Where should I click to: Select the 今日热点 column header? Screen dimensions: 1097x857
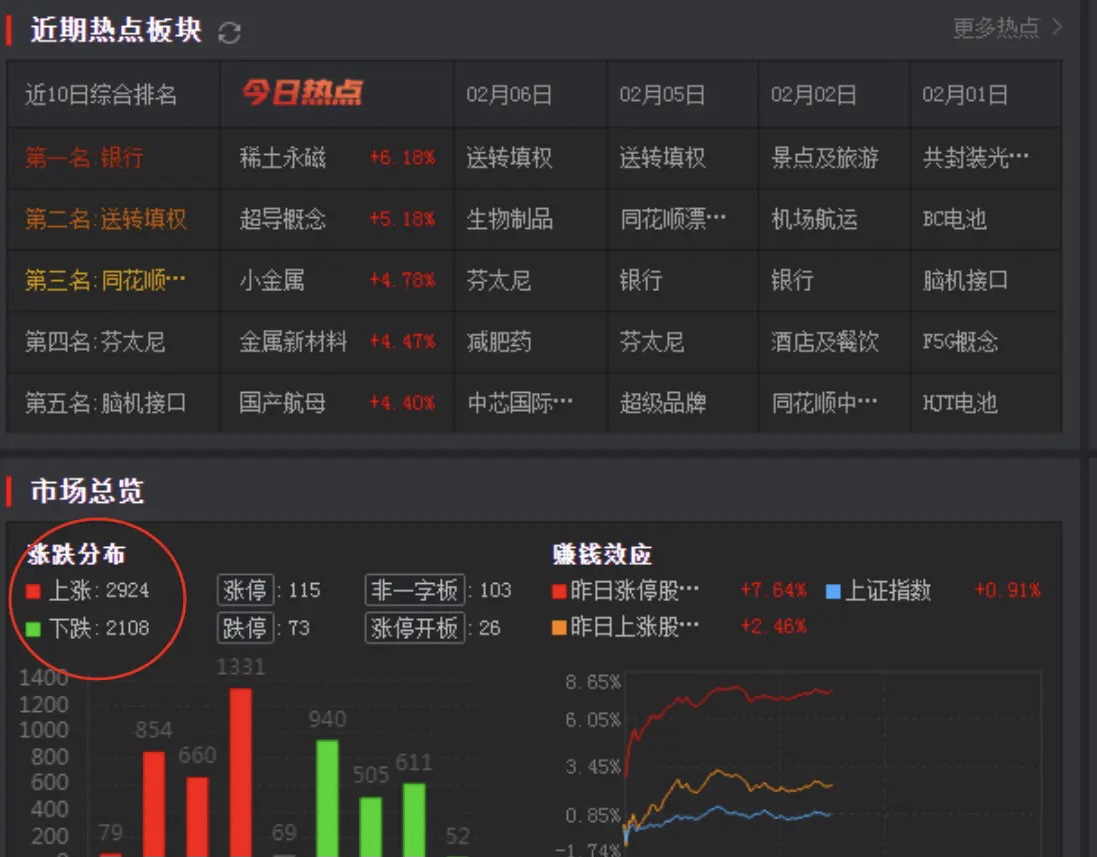pyautogui.click(x=302, y=92)
